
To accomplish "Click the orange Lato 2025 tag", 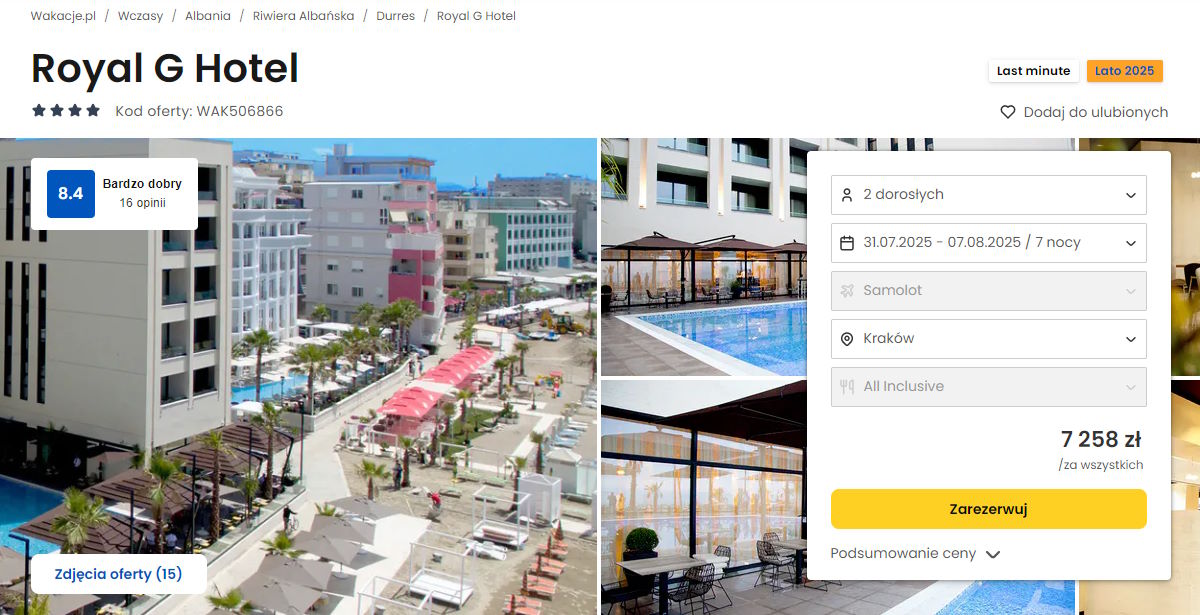I will click(x=1124, y=71).
